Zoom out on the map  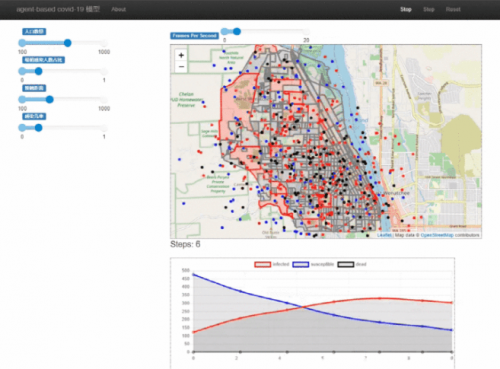click(181, 67)
